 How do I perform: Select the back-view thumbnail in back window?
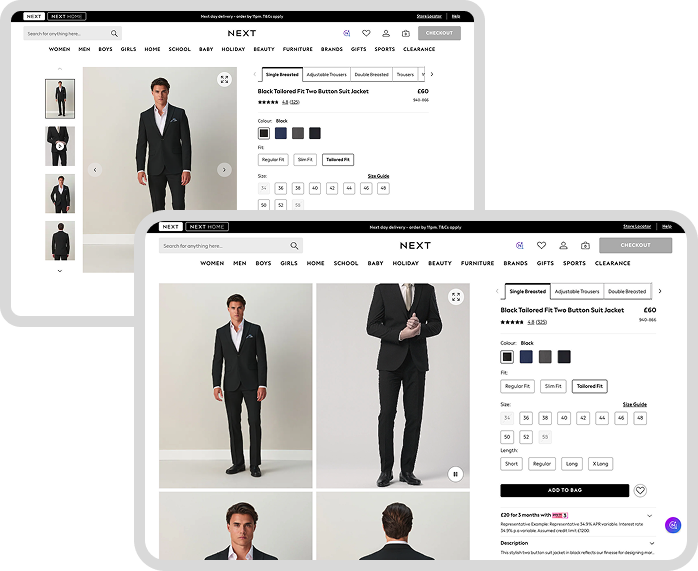click(60, 241)
